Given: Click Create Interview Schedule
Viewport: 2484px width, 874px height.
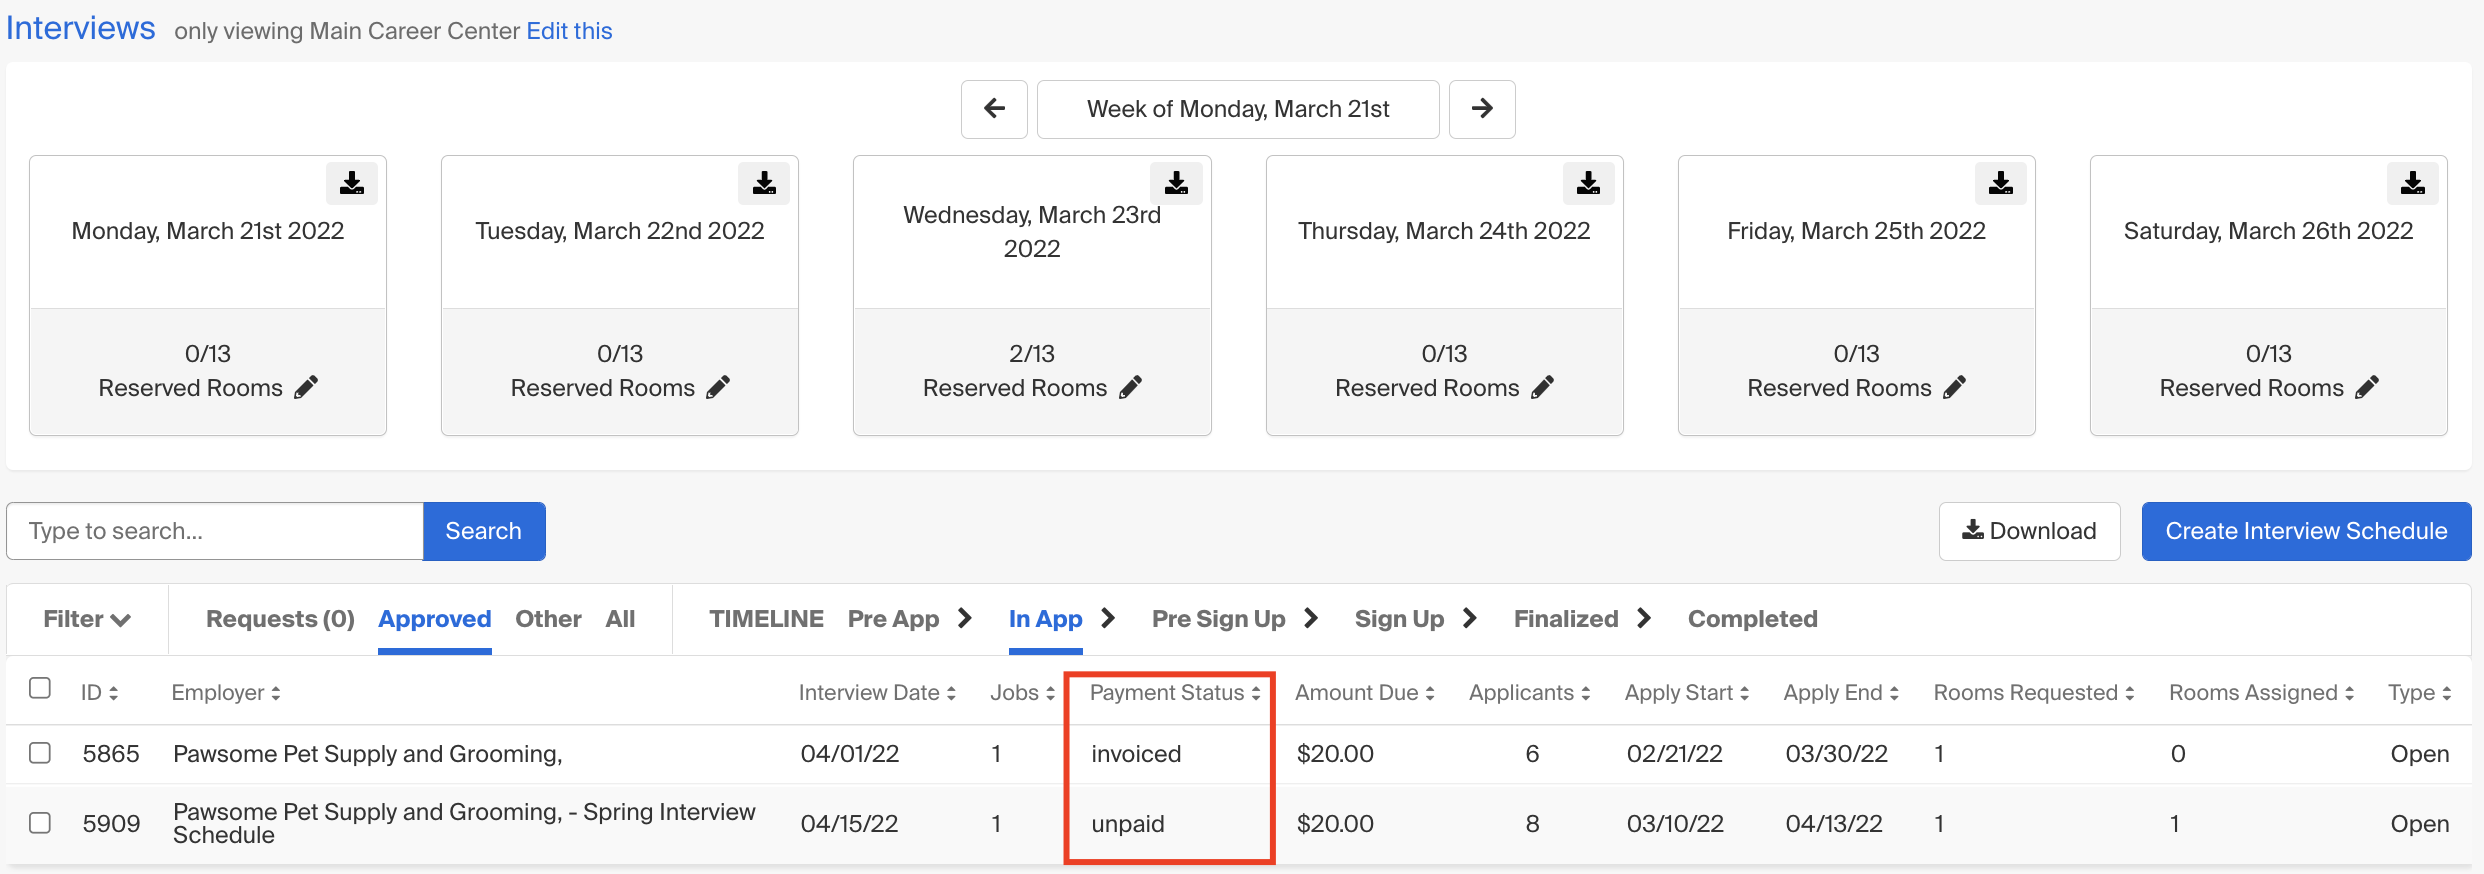Looking at the screenshot, I should pyautogui.click(x=2306, y=531).
